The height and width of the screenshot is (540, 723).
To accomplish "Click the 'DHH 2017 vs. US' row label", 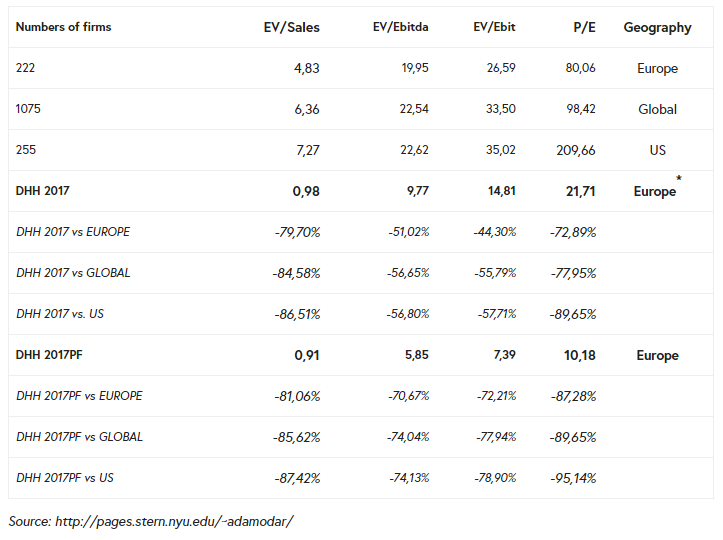I will coord(60,314).
